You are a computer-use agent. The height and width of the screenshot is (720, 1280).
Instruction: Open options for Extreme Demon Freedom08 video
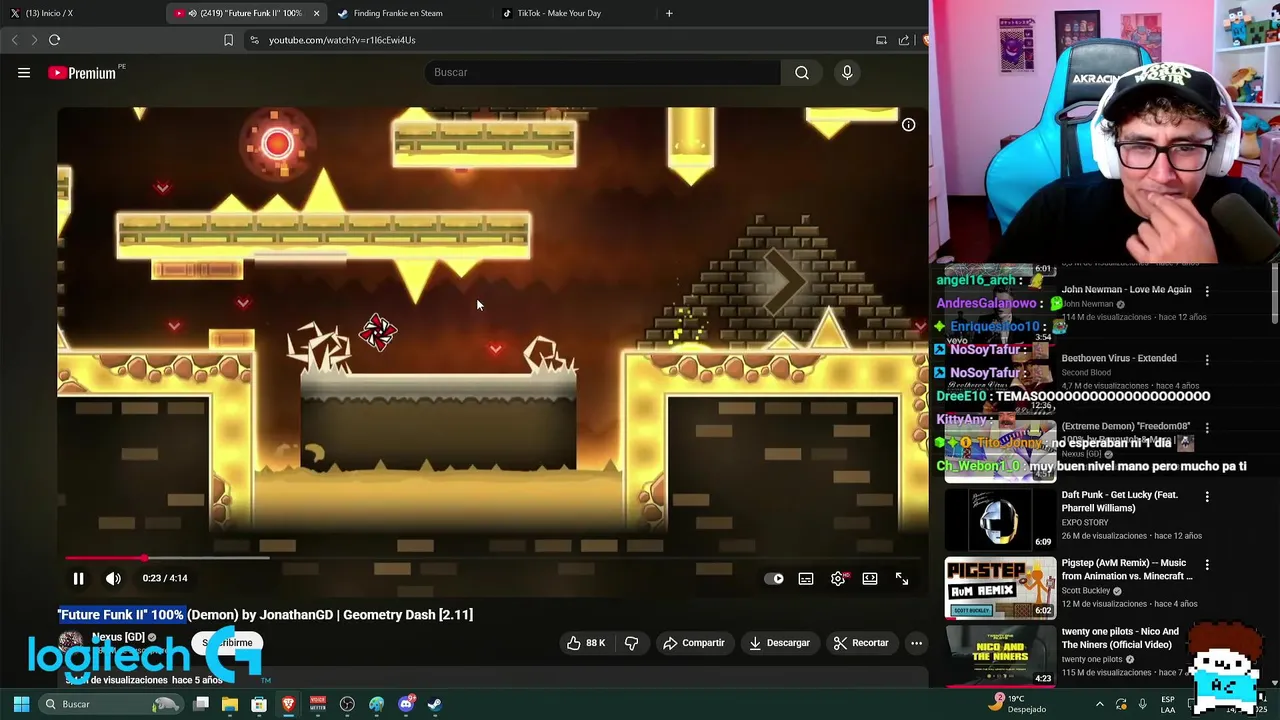[1207, 427]
